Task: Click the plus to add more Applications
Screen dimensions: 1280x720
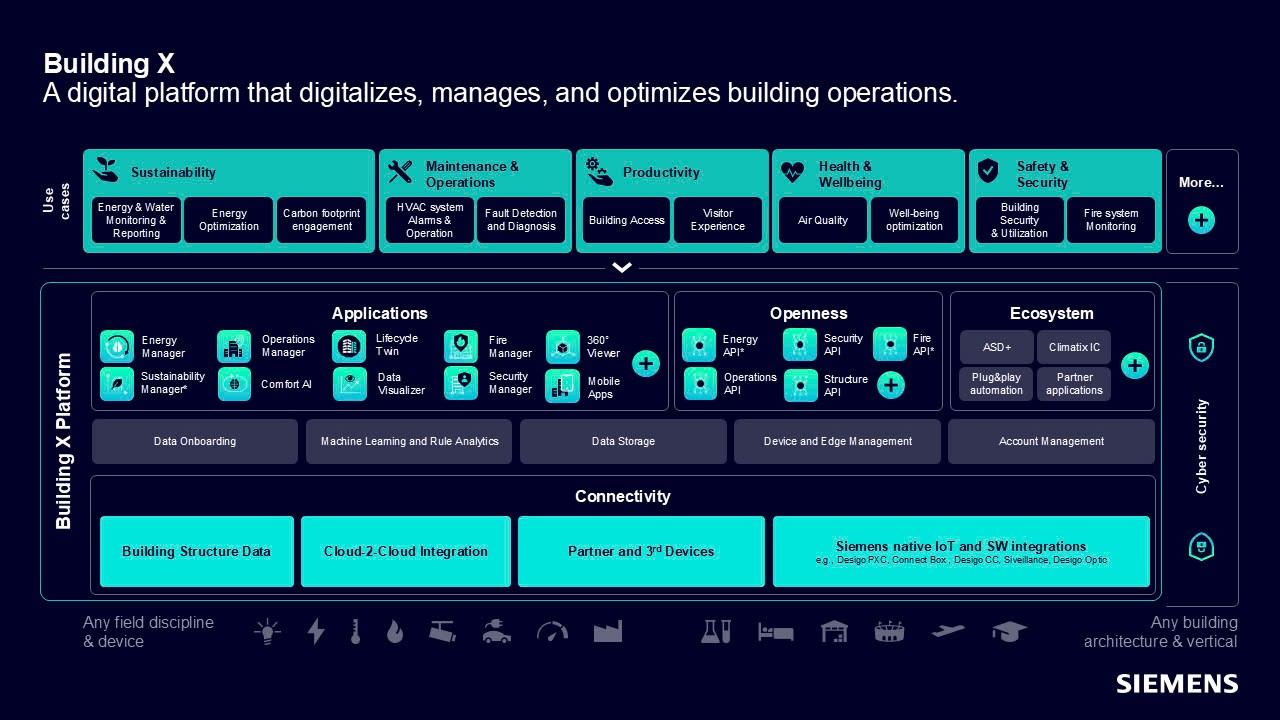Action: (x=646, y=364)
